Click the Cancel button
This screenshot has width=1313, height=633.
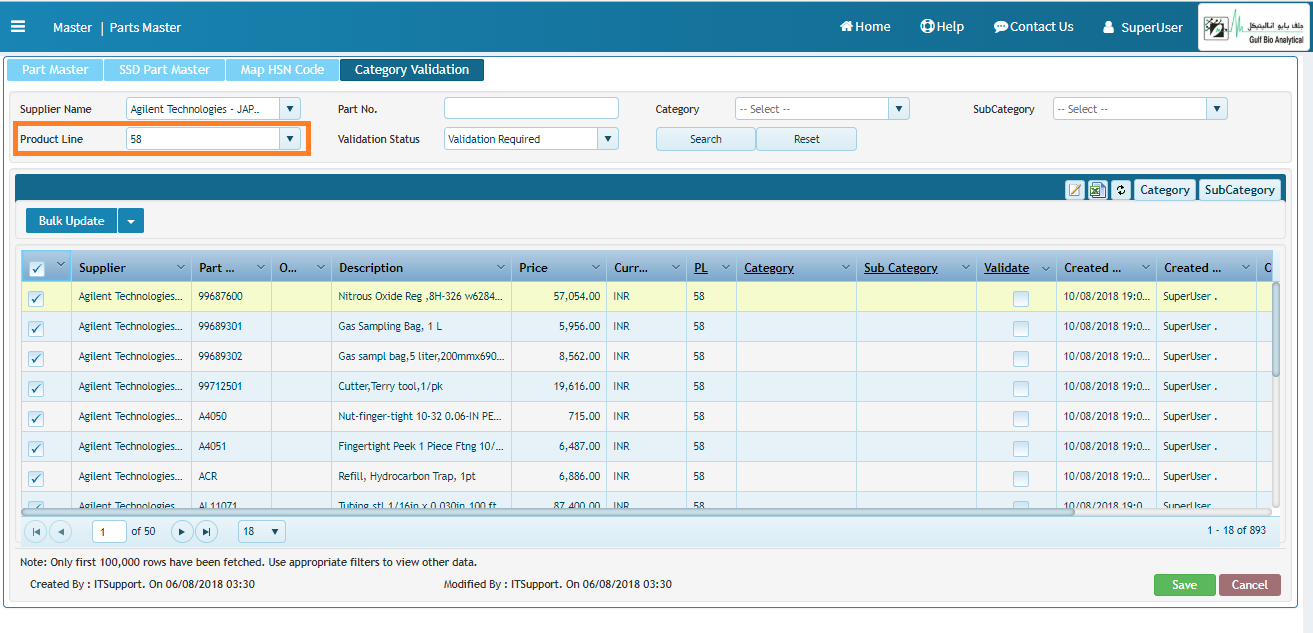1250,585
